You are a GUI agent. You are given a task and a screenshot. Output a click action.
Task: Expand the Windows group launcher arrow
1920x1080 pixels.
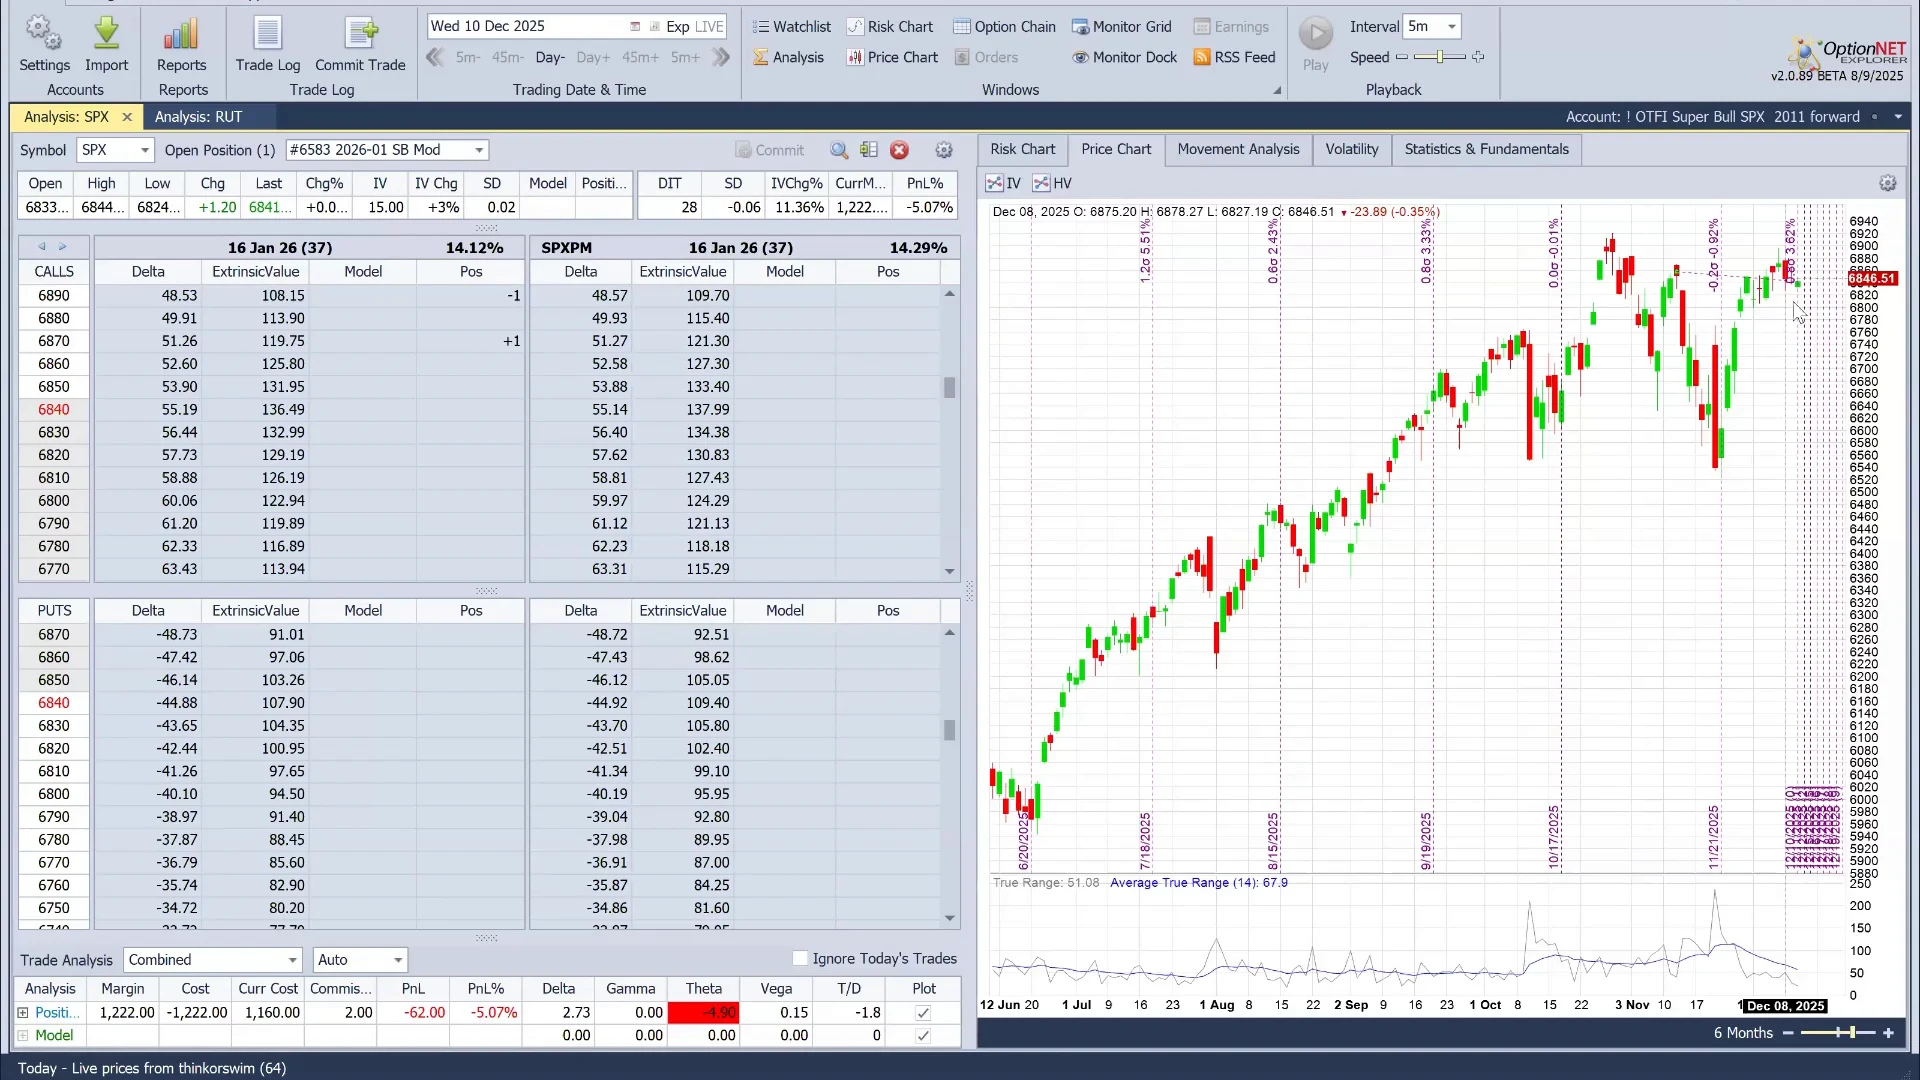[1277, 91]
